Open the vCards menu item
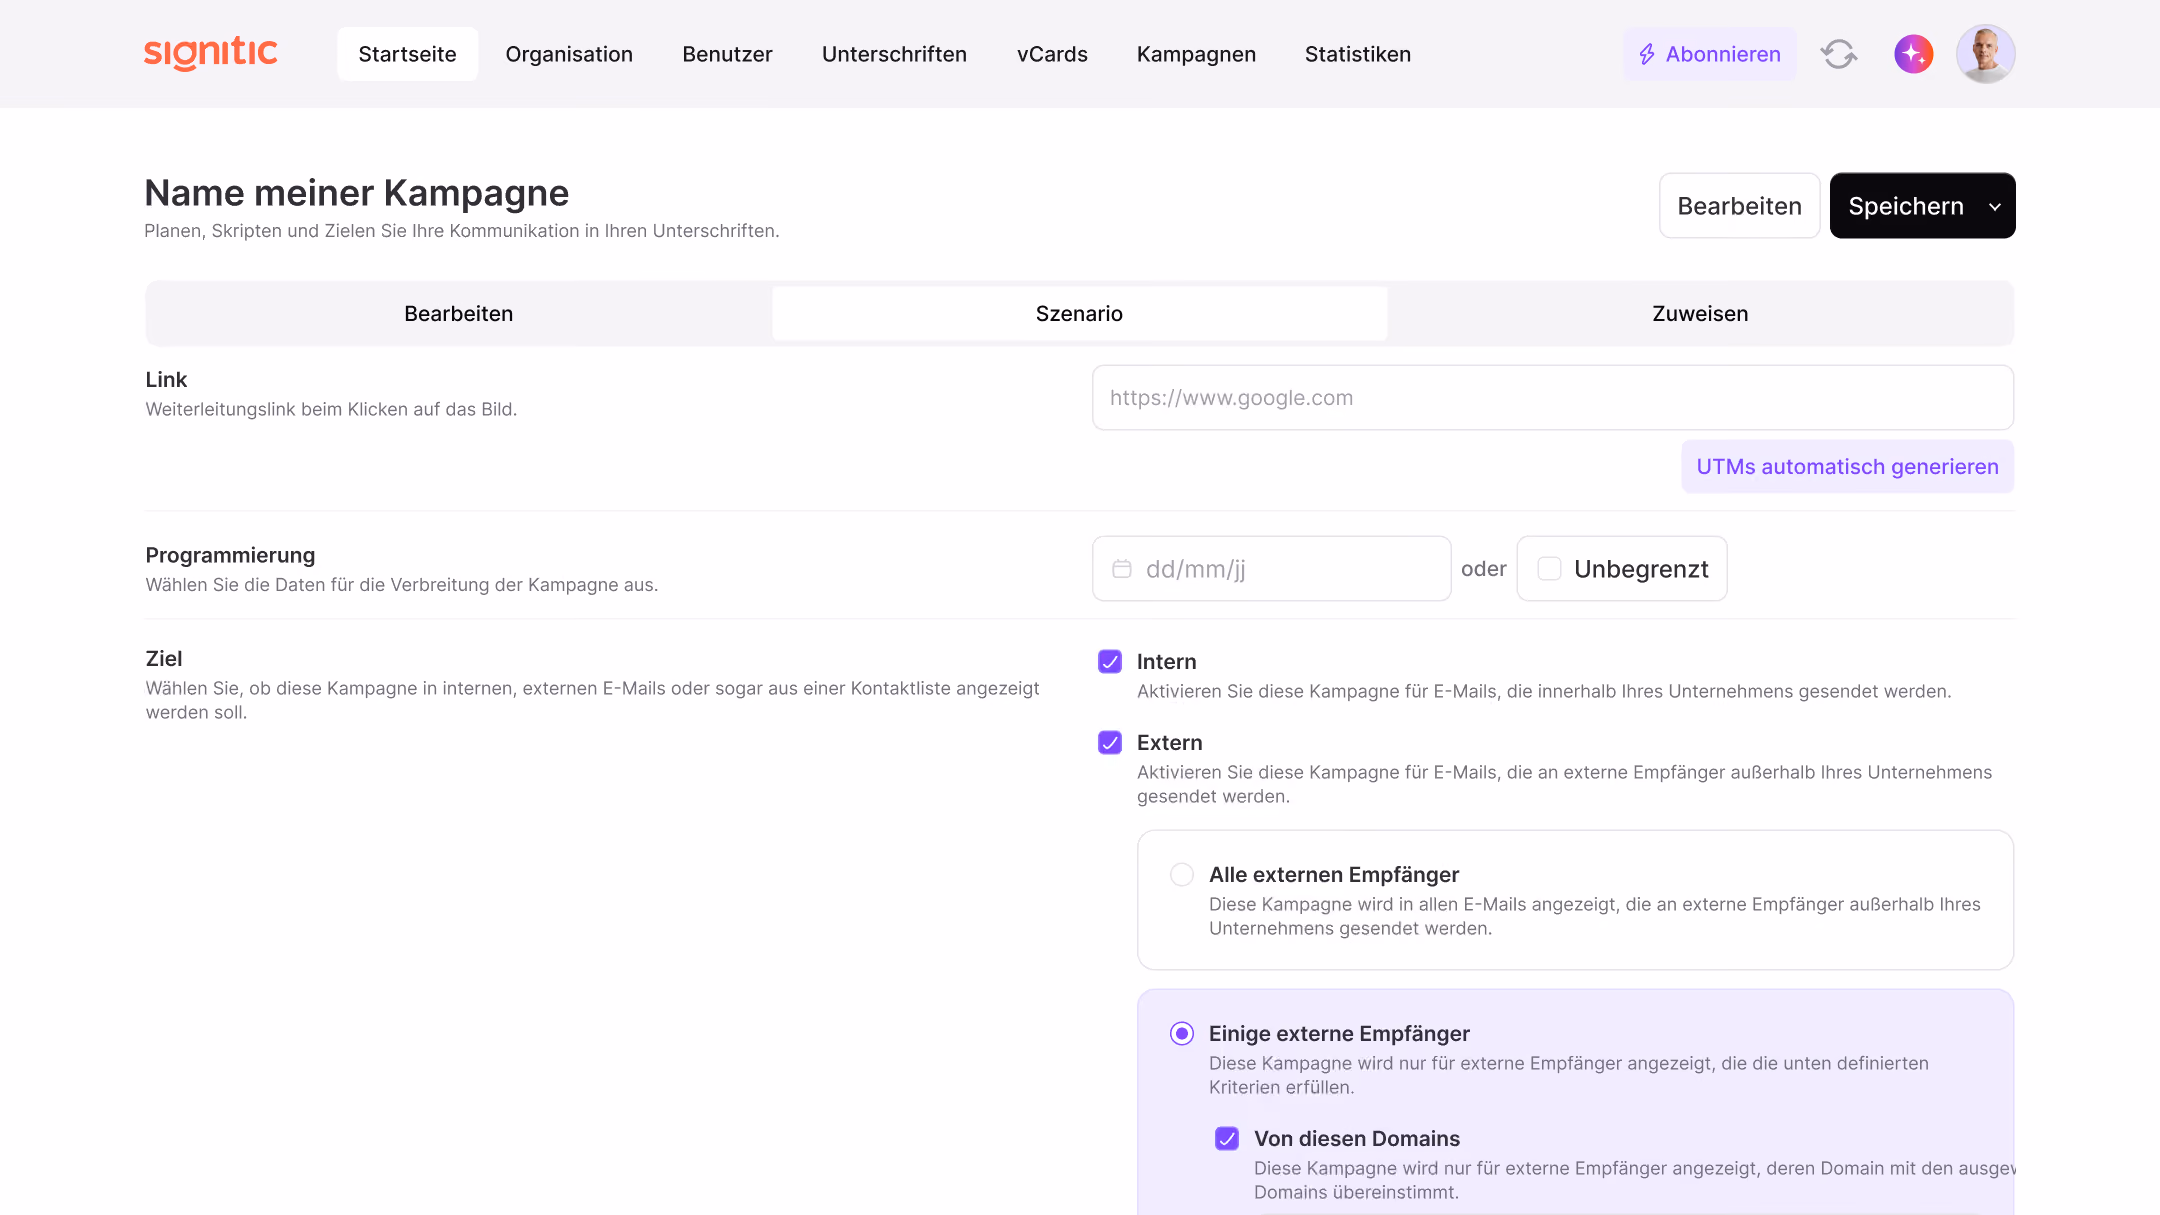This screenshot has width=2160, height=1215. [1052, 54]
